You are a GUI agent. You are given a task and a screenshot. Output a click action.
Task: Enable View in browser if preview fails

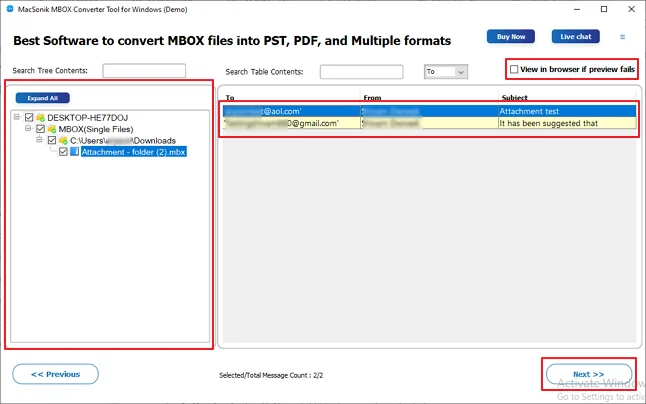(x=514, y=70)
